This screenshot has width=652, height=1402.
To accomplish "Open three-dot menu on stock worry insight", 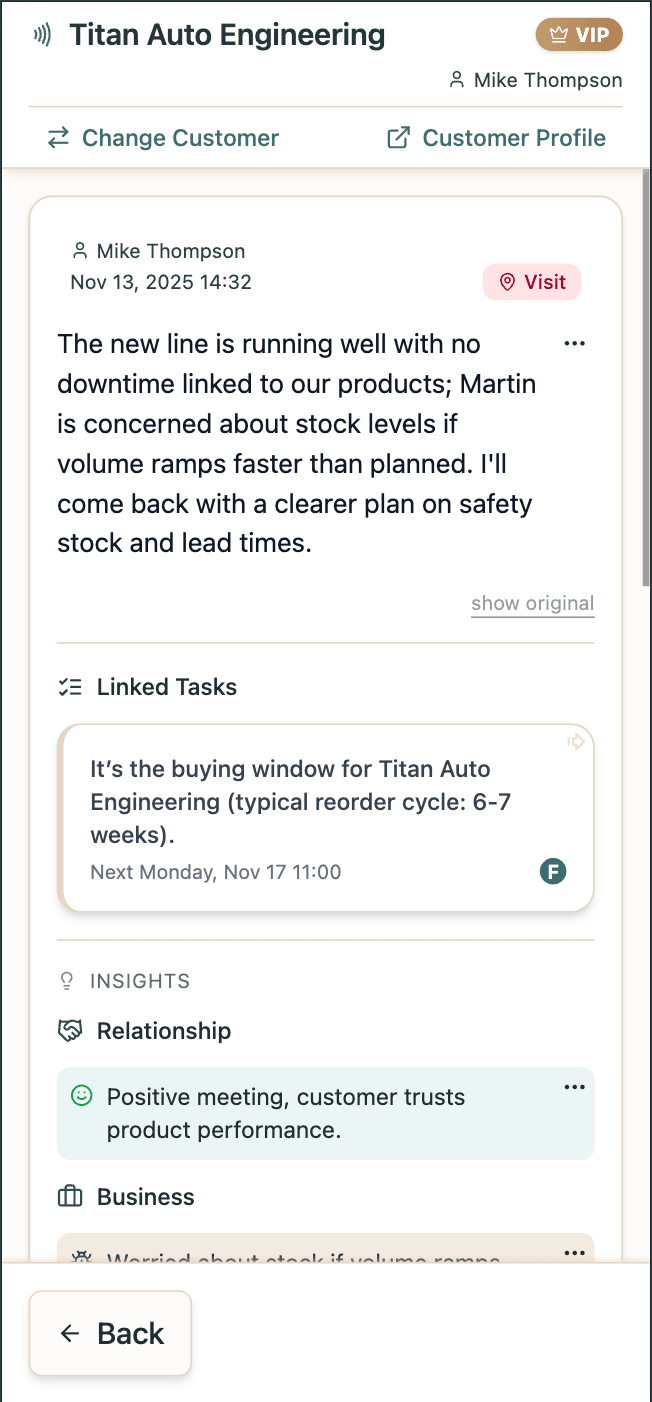I will [574, 1253].
